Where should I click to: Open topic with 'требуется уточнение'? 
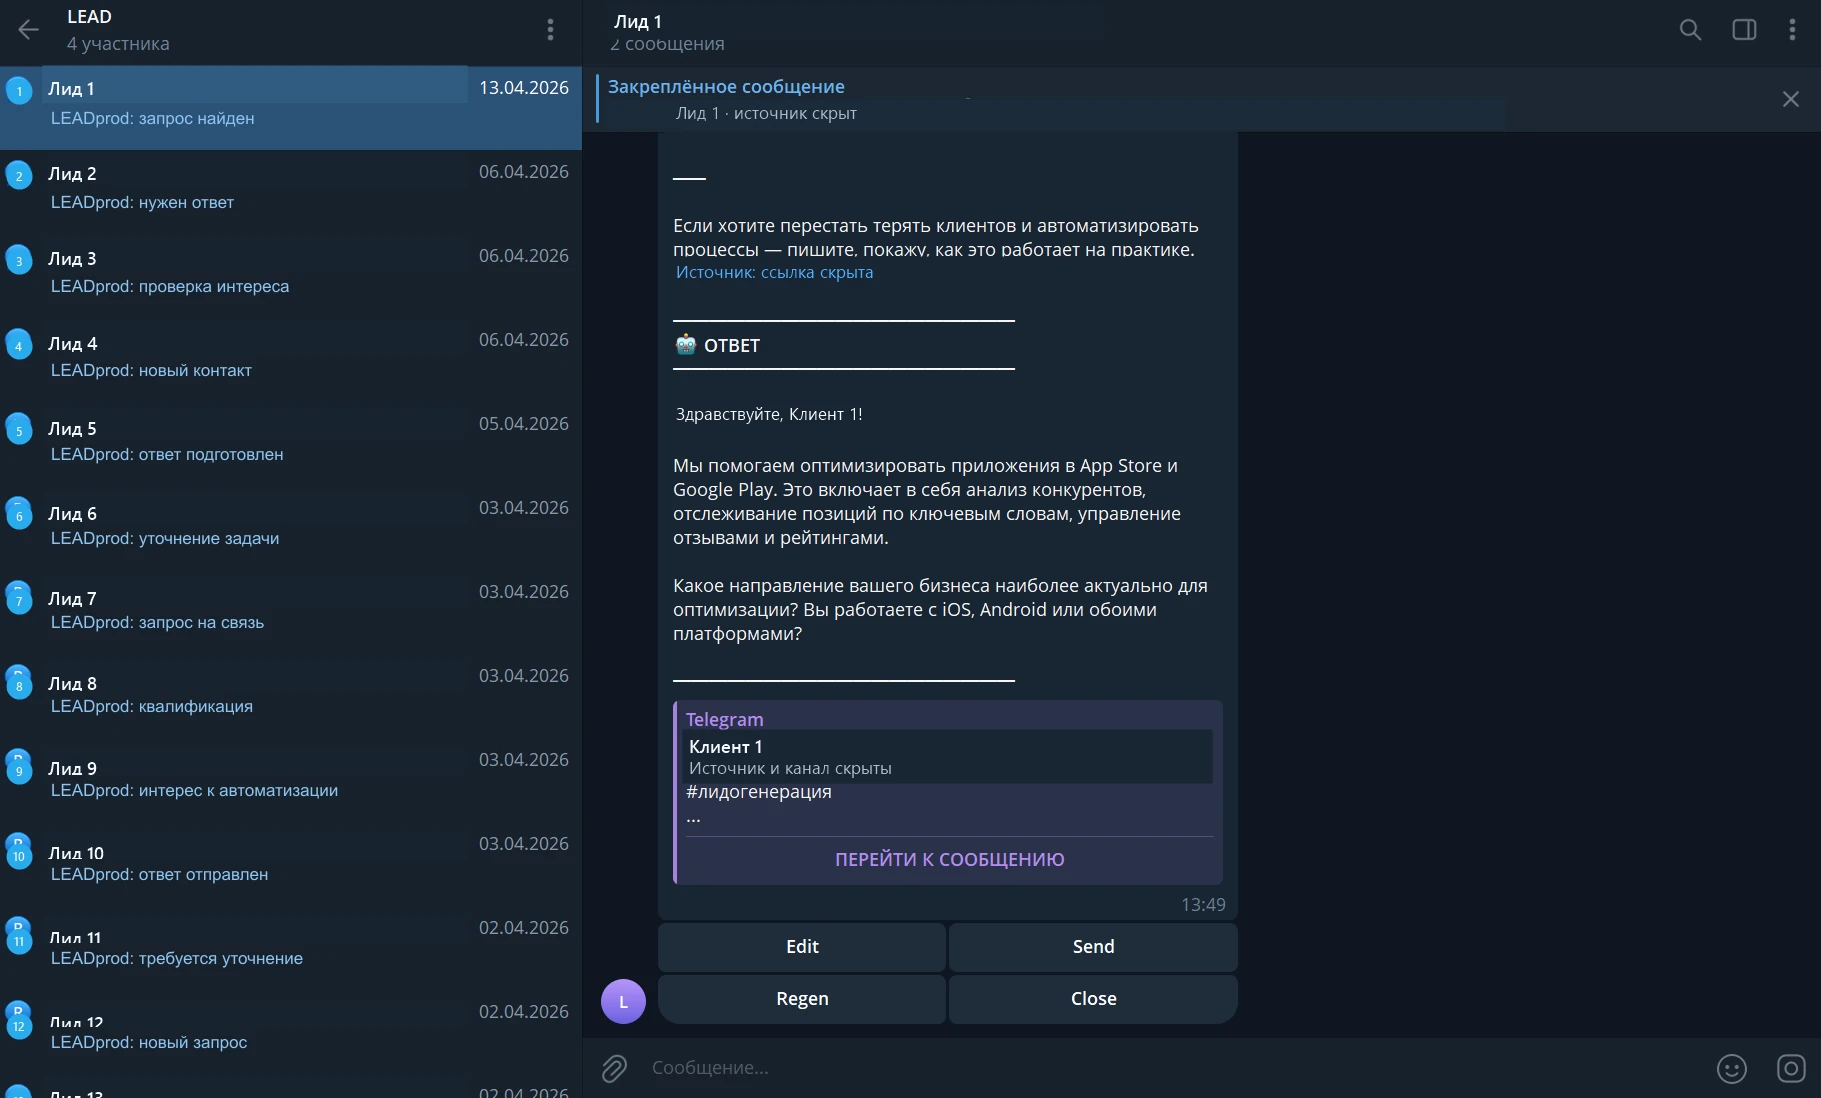tap(290, 948)
